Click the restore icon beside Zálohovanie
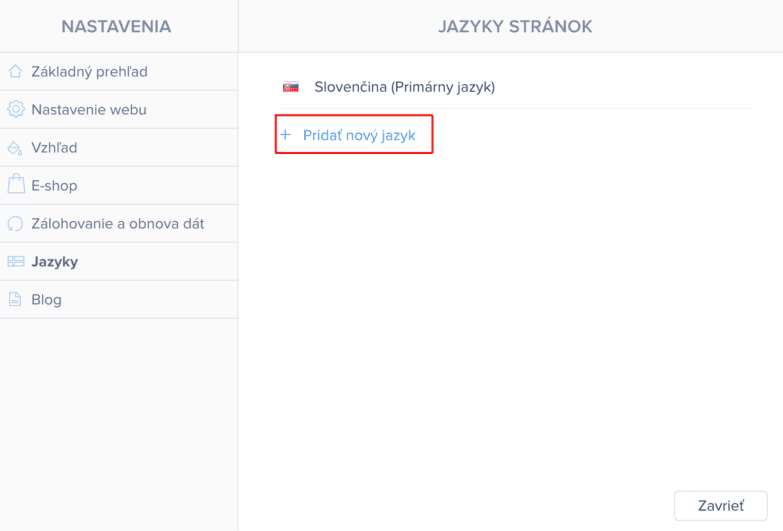The image size is (783, 531). coord(15,224)
